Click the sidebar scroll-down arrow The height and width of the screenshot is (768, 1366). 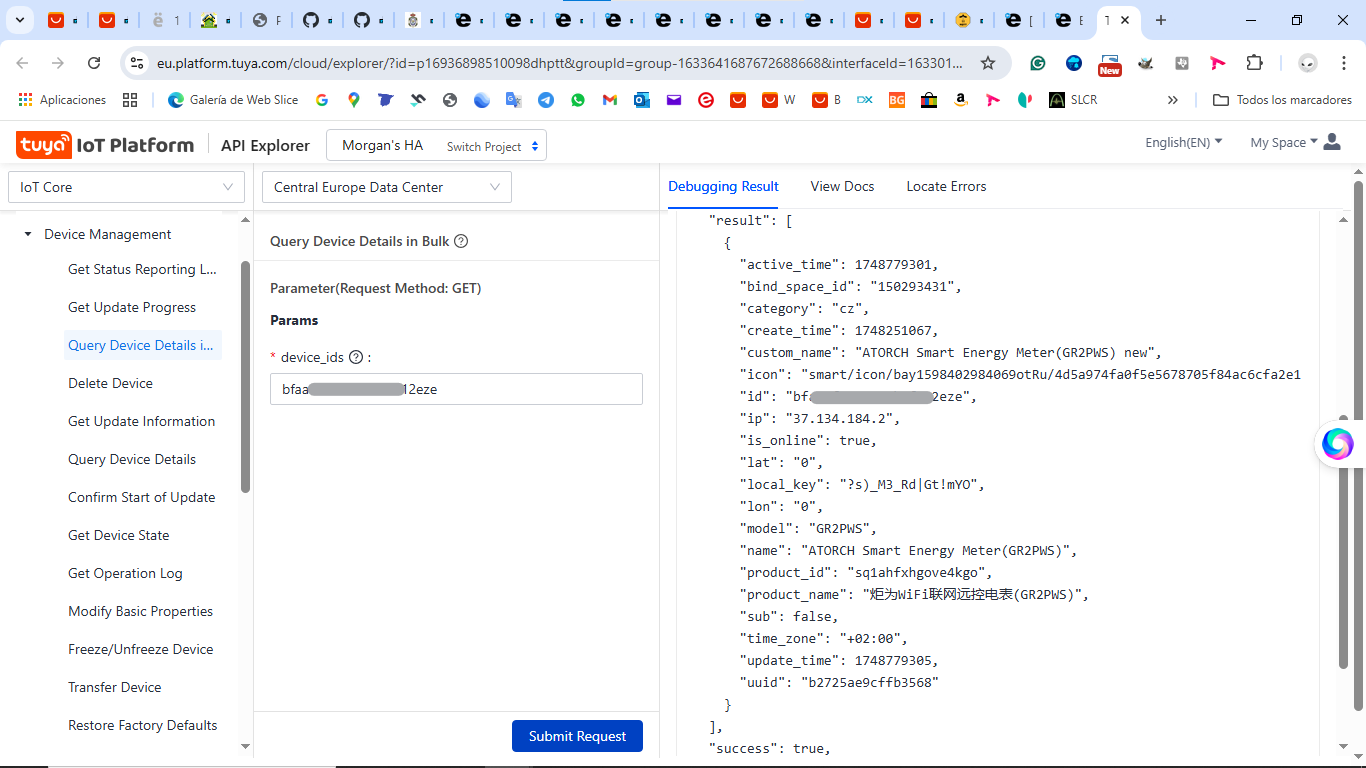point(246,746)
